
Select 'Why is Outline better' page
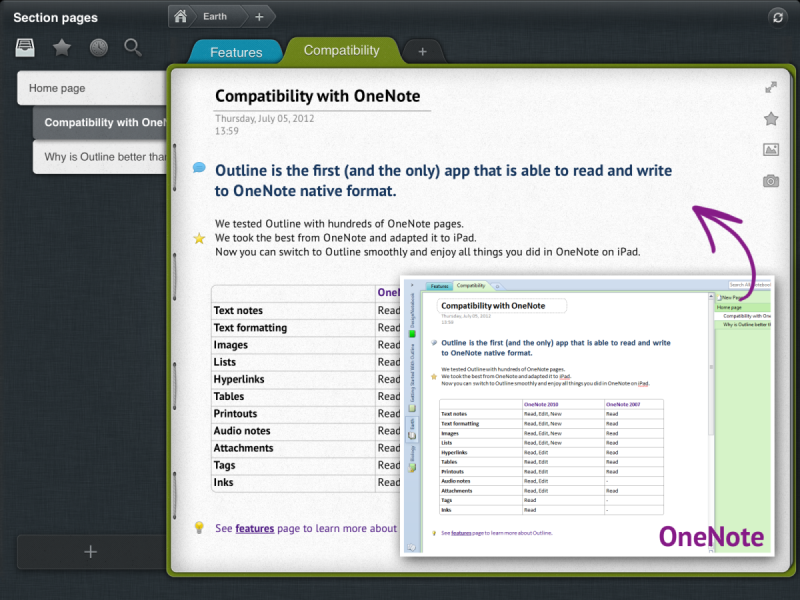click(x=98, y=157)
